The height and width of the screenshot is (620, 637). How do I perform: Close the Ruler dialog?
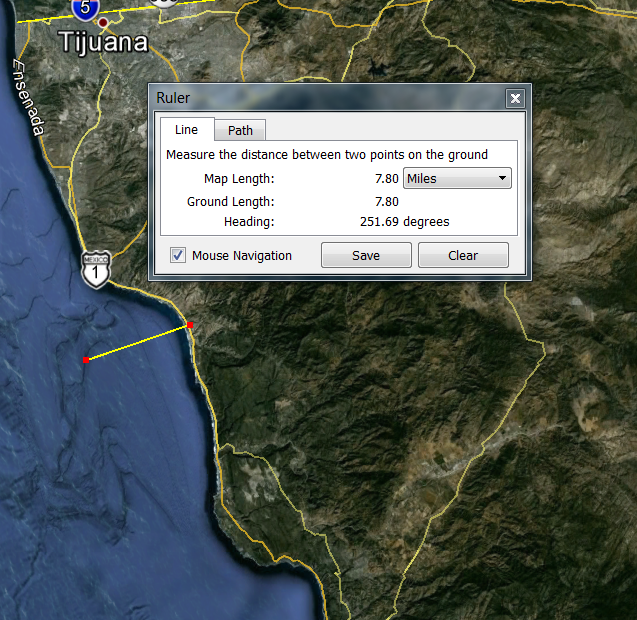click(x=515, y=98)
